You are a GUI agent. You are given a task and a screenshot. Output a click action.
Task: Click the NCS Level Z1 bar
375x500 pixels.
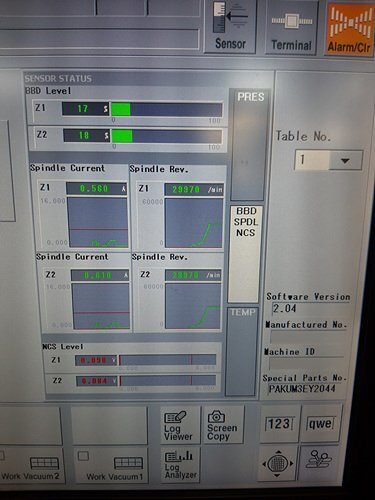click(x=167, y=360)
